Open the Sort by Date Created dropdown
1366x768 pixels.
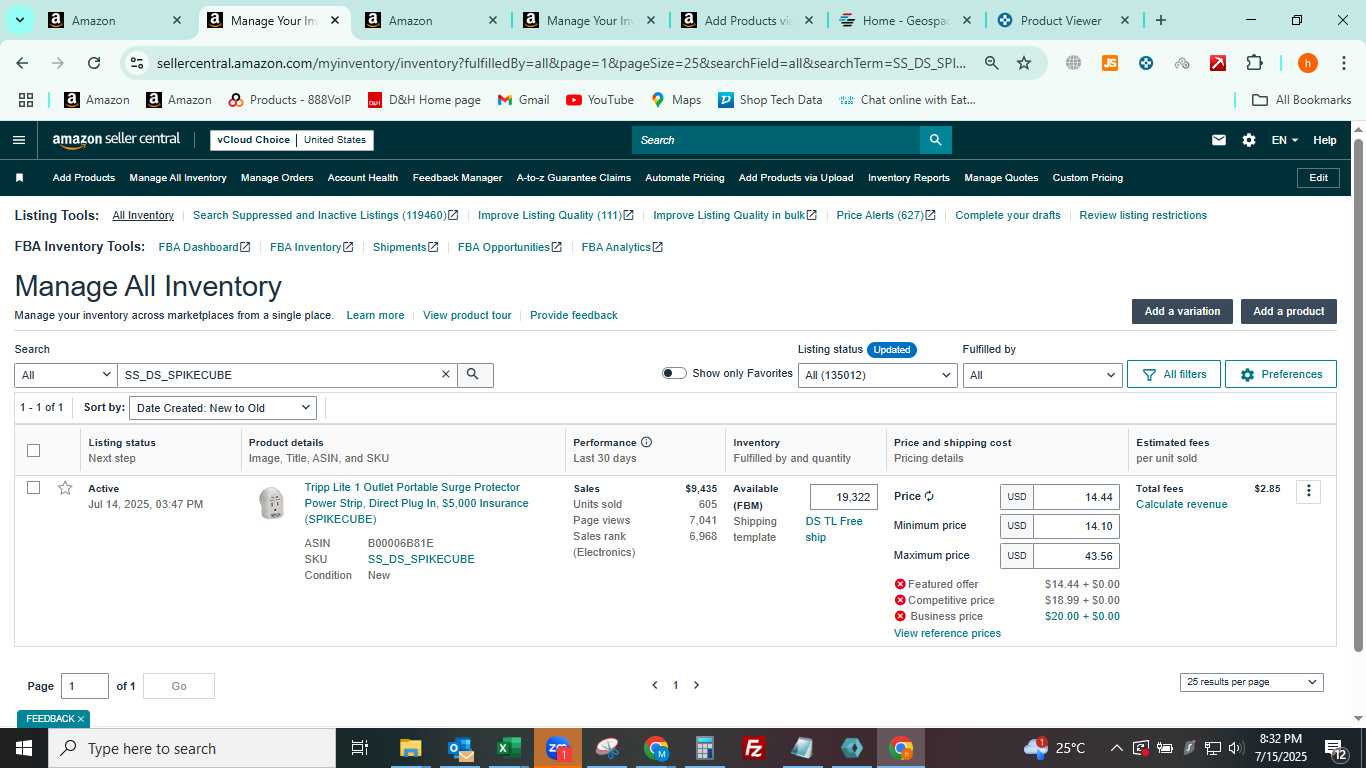point(223,408)
